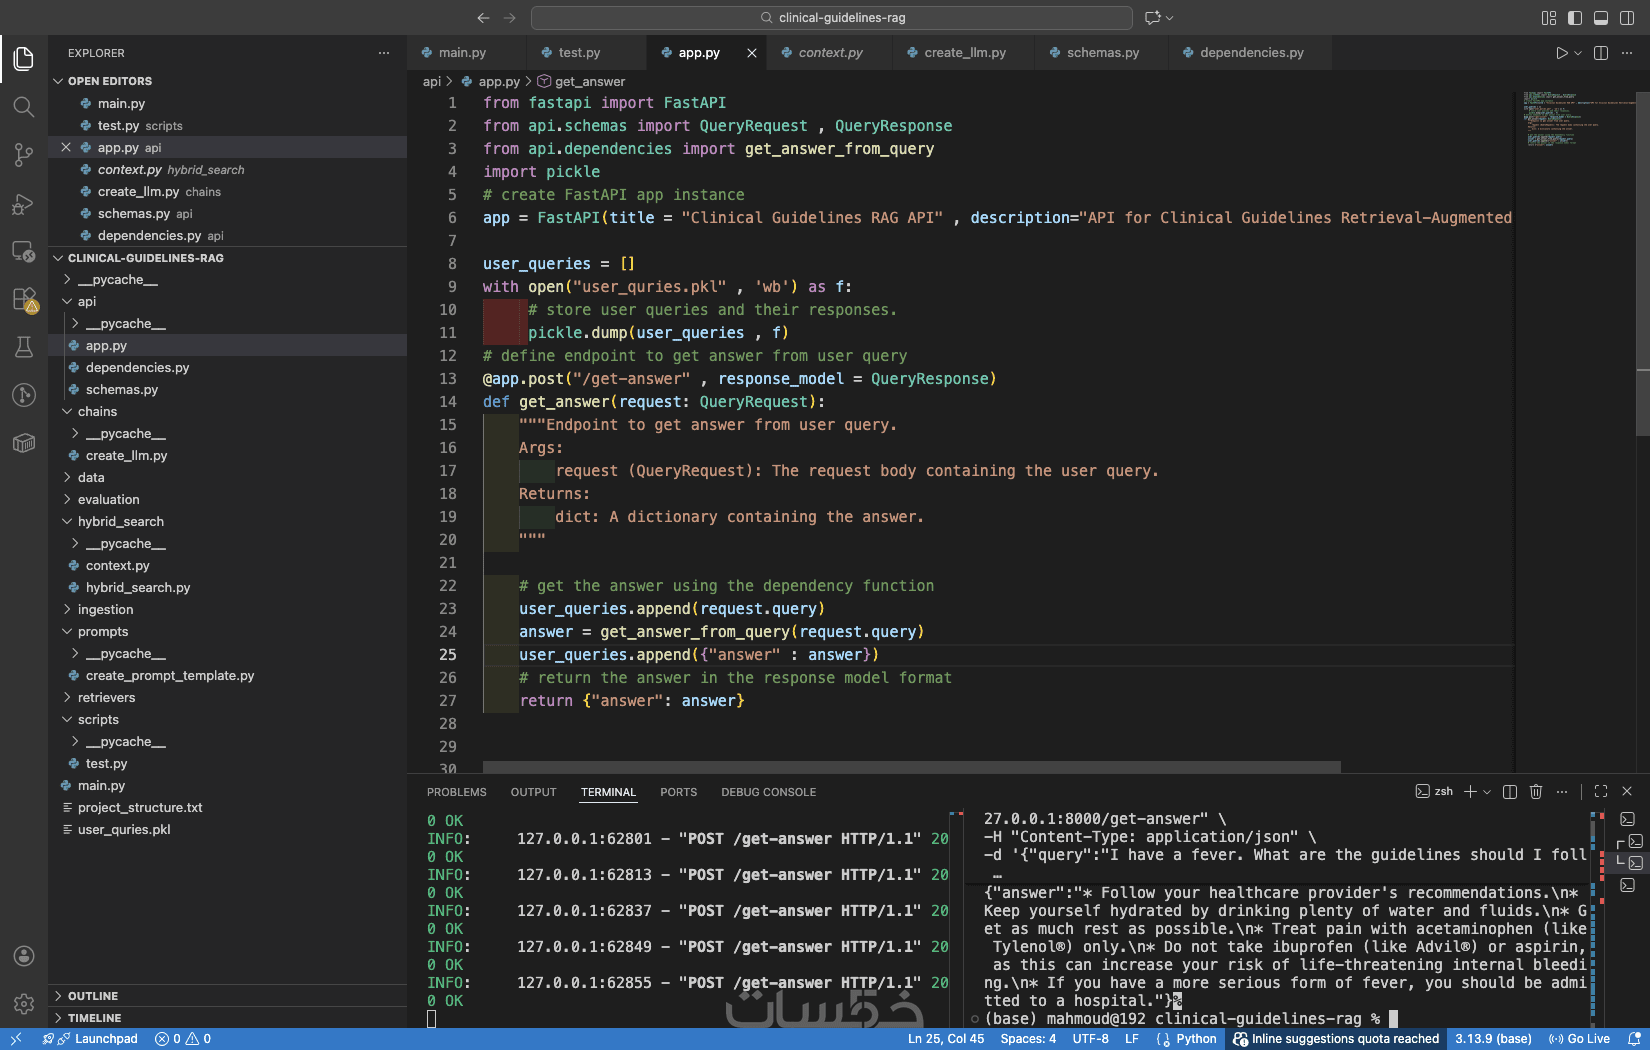The height and width of the screenshot is (1050, 1650).
Task: Open the Run and Debug view
Action: point(24,204)
